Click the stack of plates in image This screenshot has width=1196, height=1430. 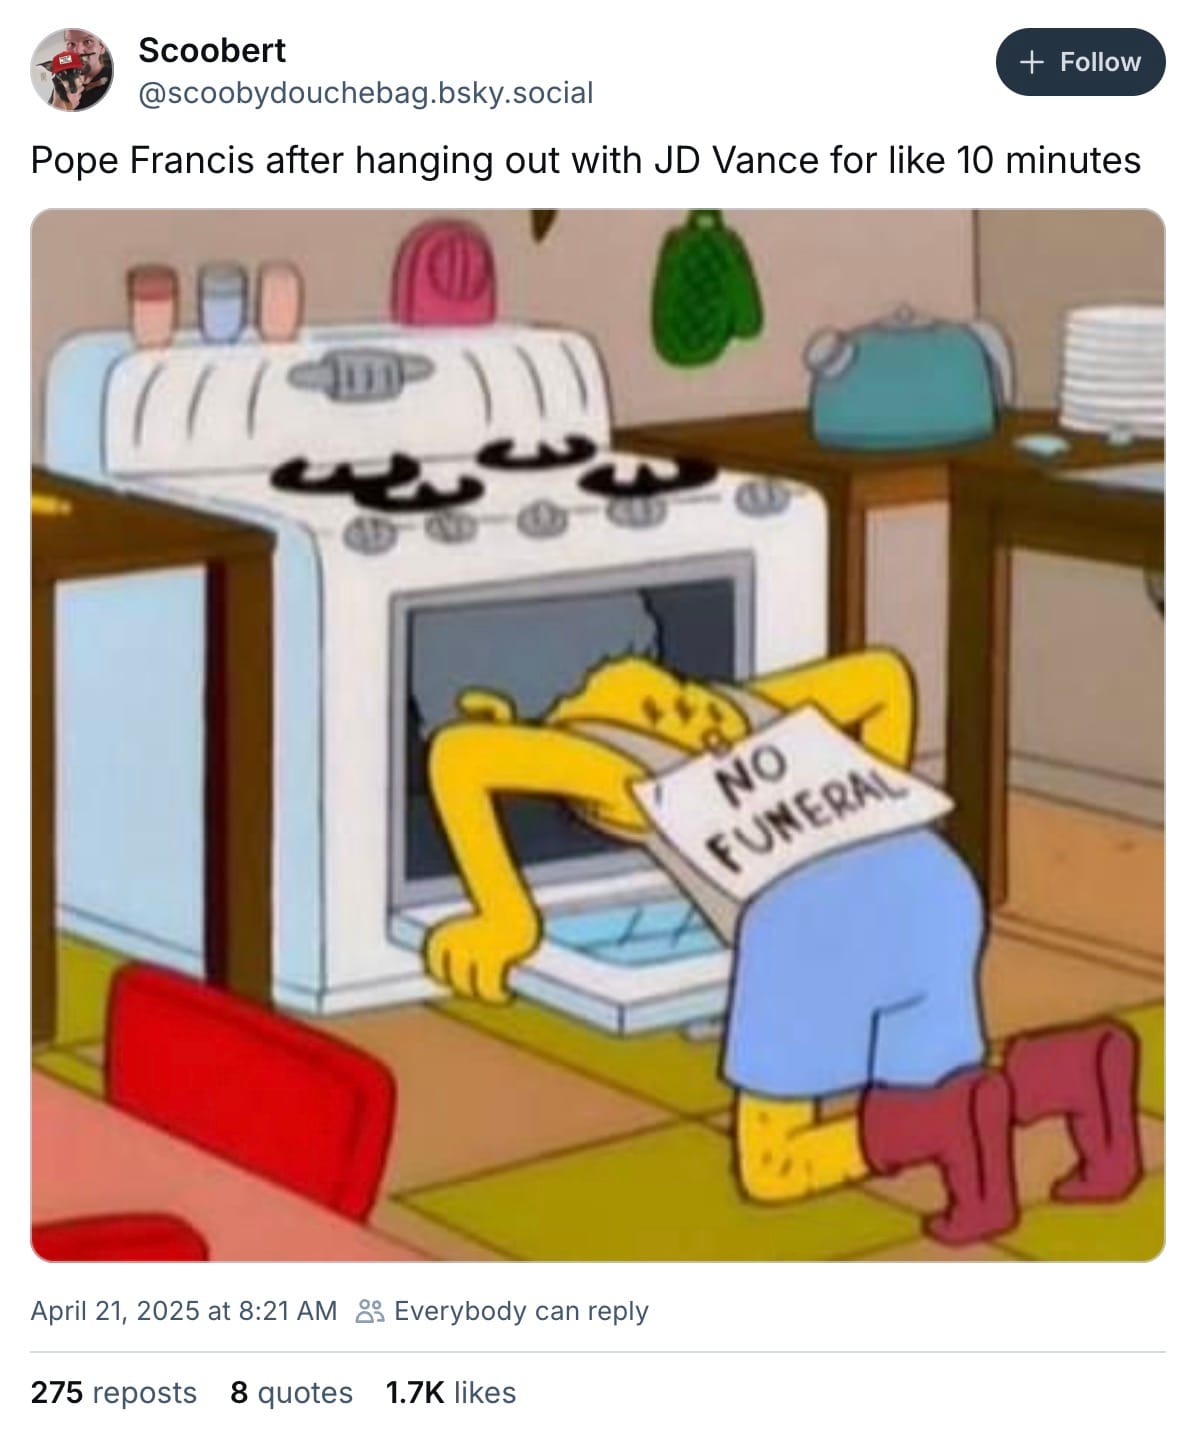(1112, 368)
